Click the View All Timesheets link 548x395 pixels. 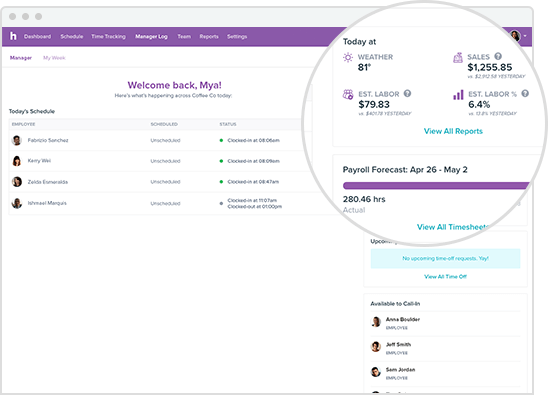[453, 227]
